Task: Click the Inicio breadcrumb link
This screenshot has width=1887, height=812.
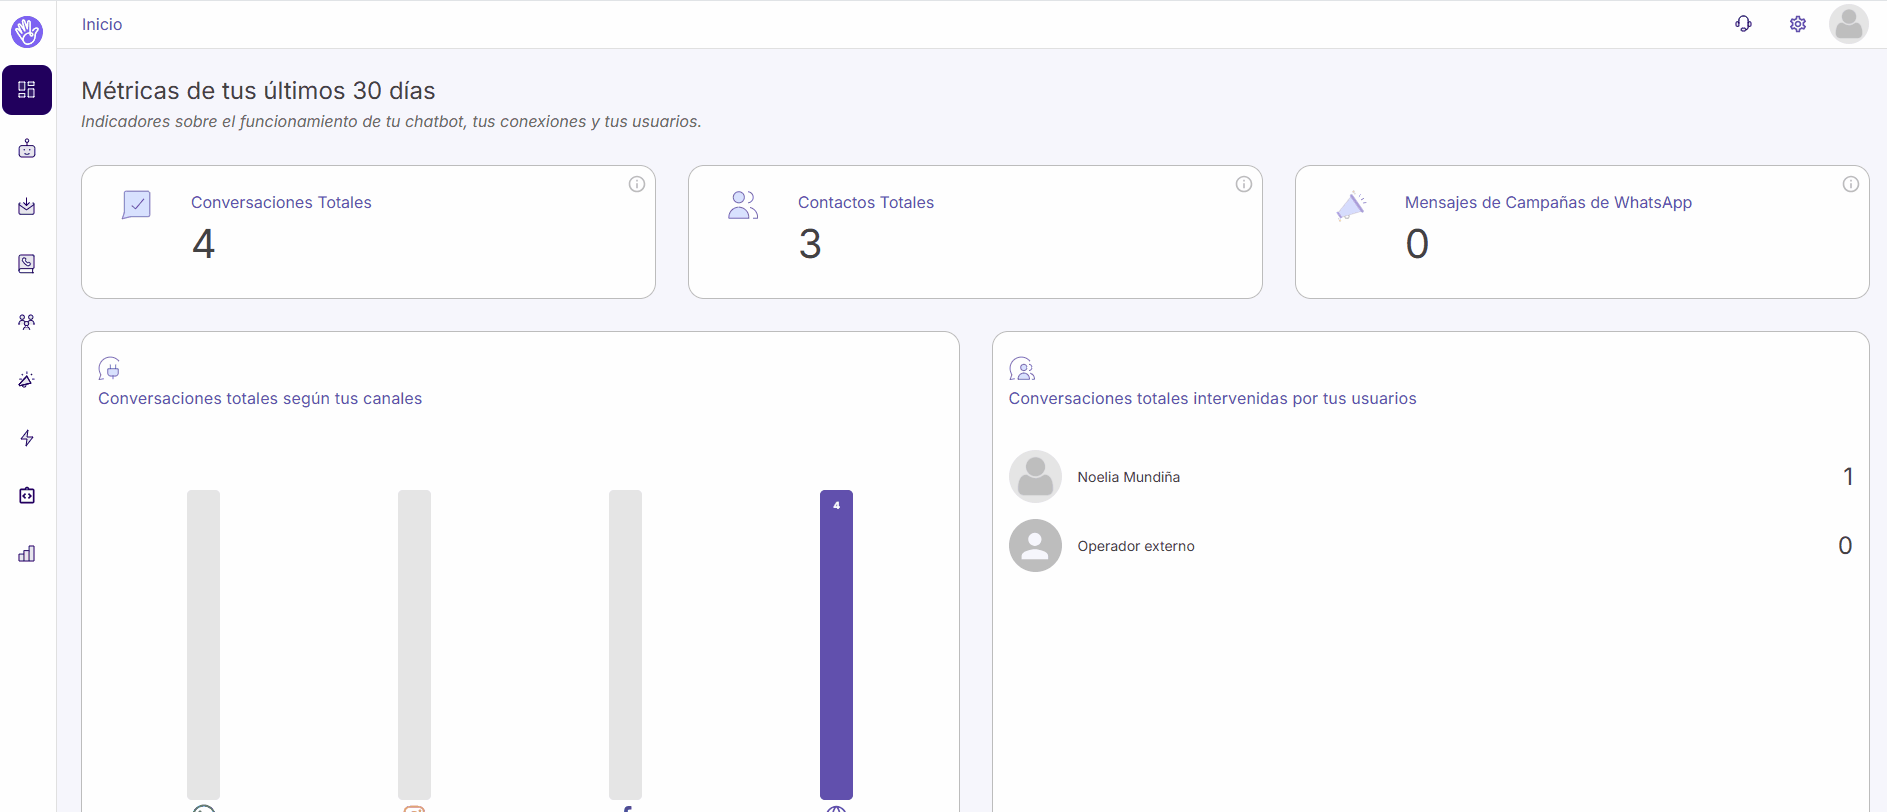Action: [x=102, y=24]
